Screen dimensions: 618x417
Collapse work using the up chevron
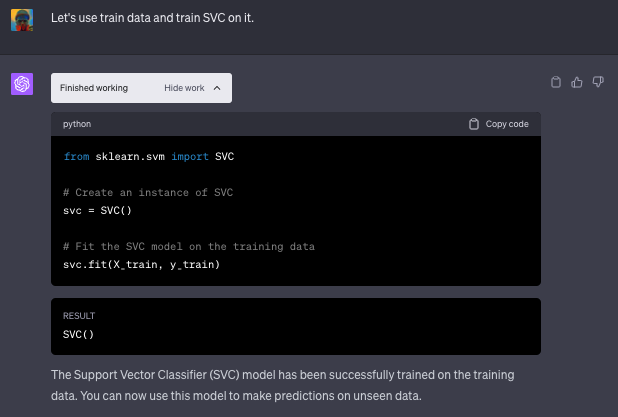click(217, 88)
